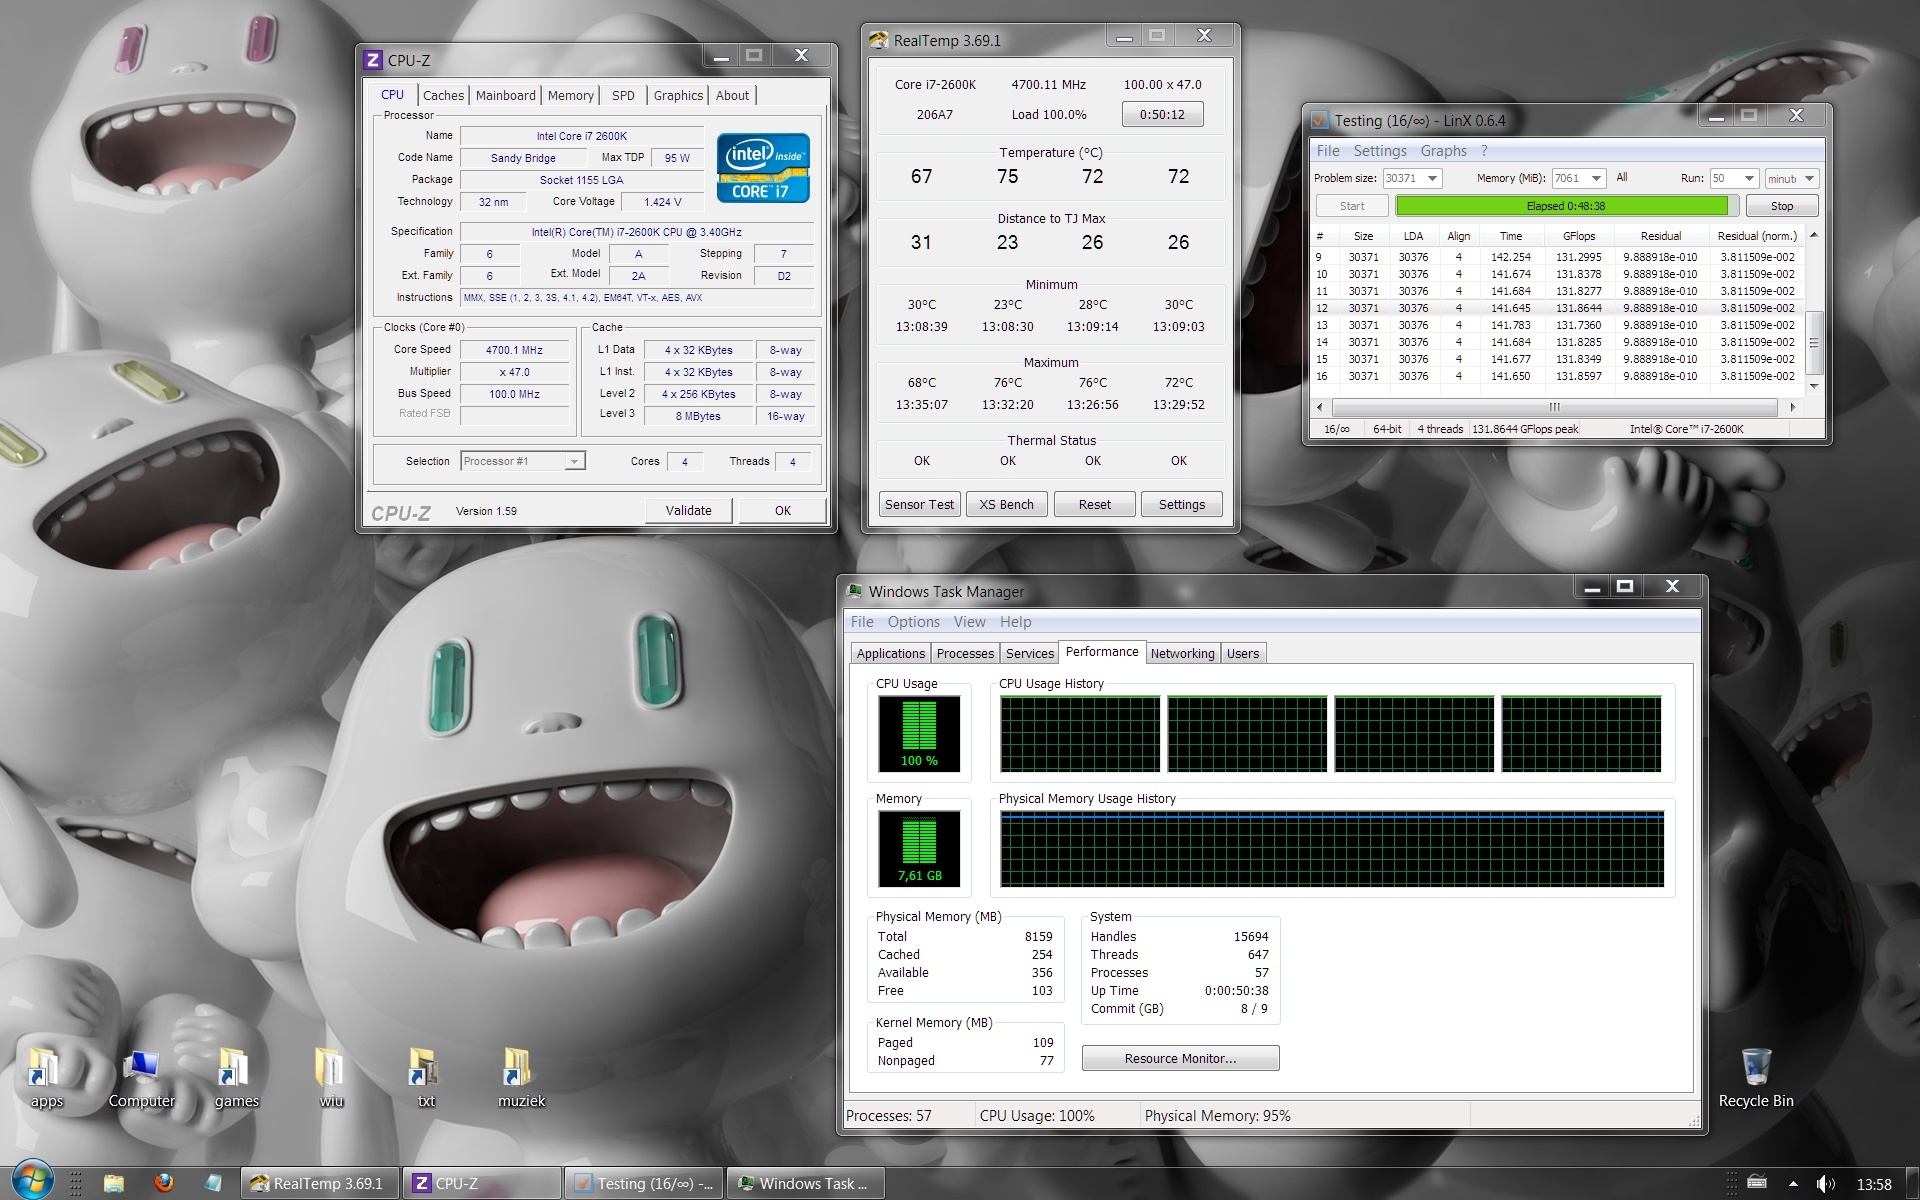The width and height of the screenshot is (1920, 1200).
Task: Click XS Bench in RealTemp
Action: pyautogui.click(x=1007, y=504)
